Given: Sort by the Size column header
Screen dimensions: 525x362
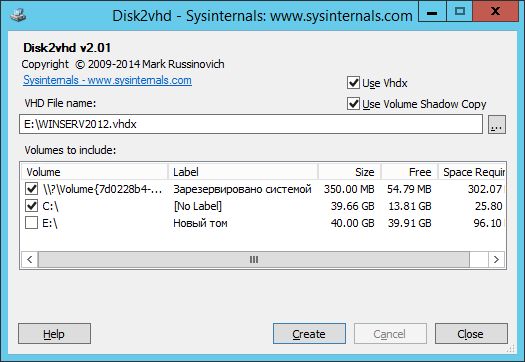Looking at the screenshot, I should click(349, 172).
